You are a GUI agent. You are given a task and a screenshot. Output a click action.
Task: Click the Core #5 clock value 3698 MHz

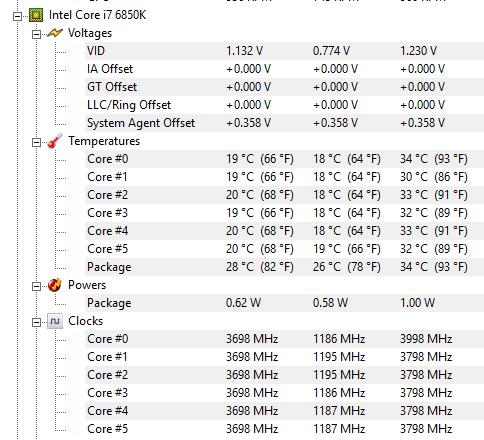(x=252, y=429)
